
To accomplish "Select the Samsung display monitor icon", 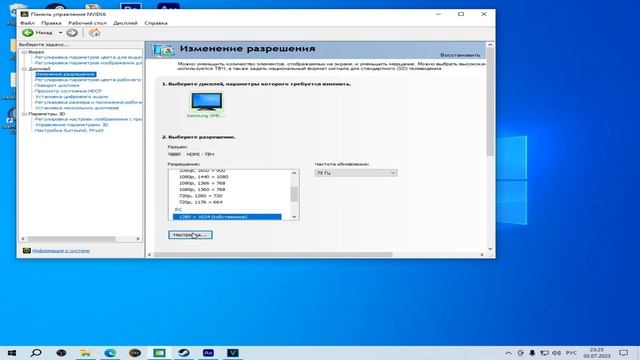I will click(x=207, y=102).
